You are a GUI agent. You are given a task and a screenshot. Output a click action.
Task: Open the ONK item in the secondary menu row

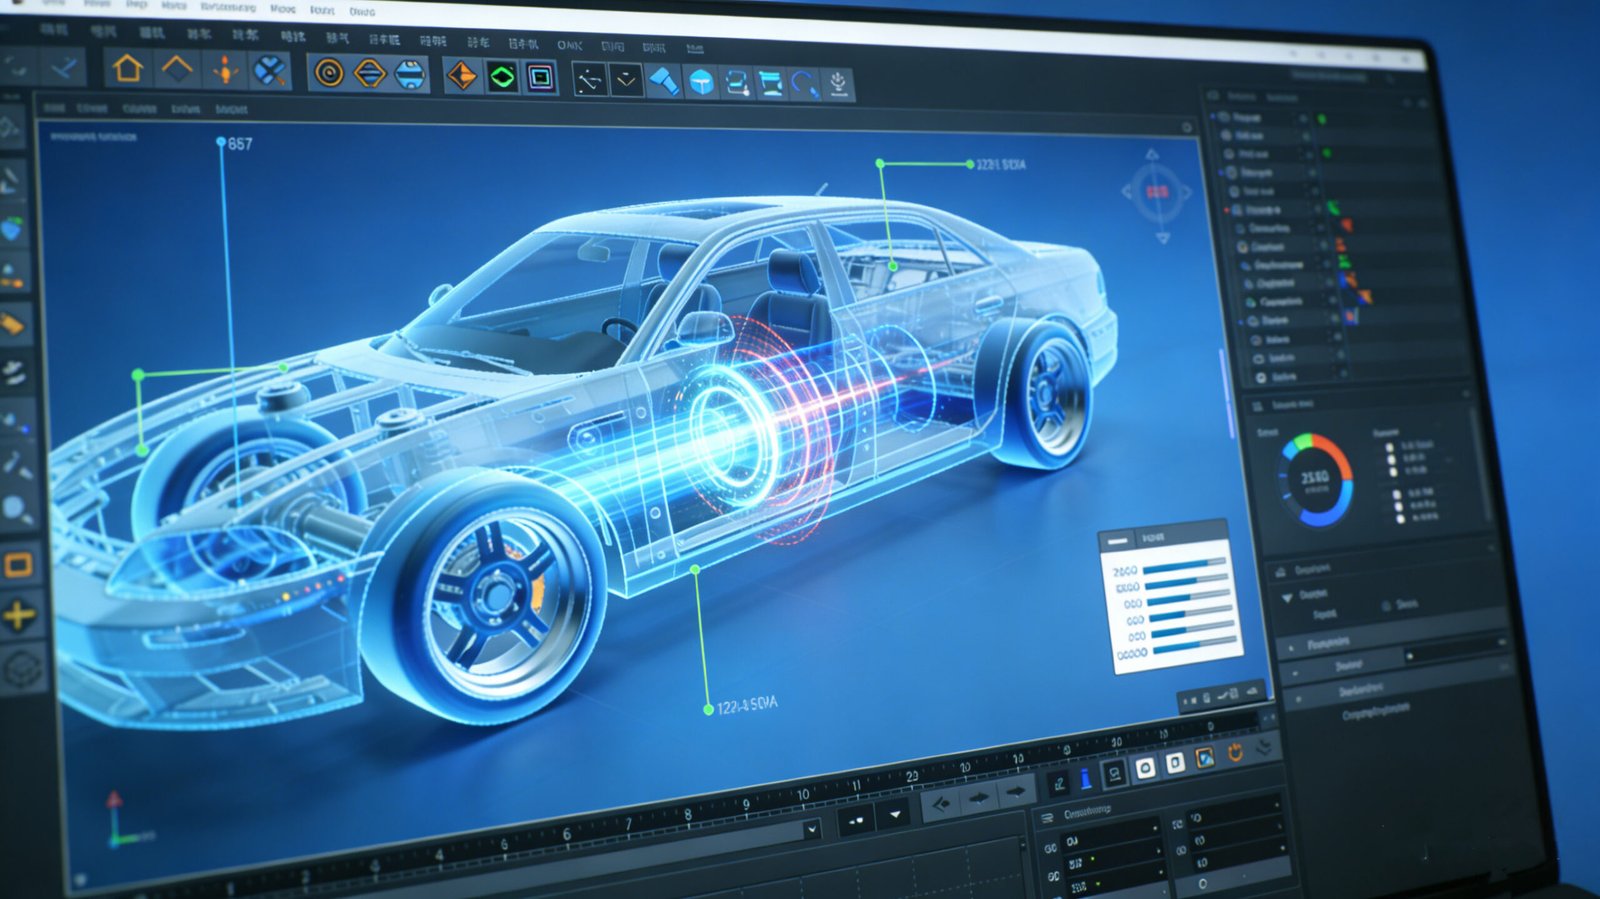click(x=569, y=45)
